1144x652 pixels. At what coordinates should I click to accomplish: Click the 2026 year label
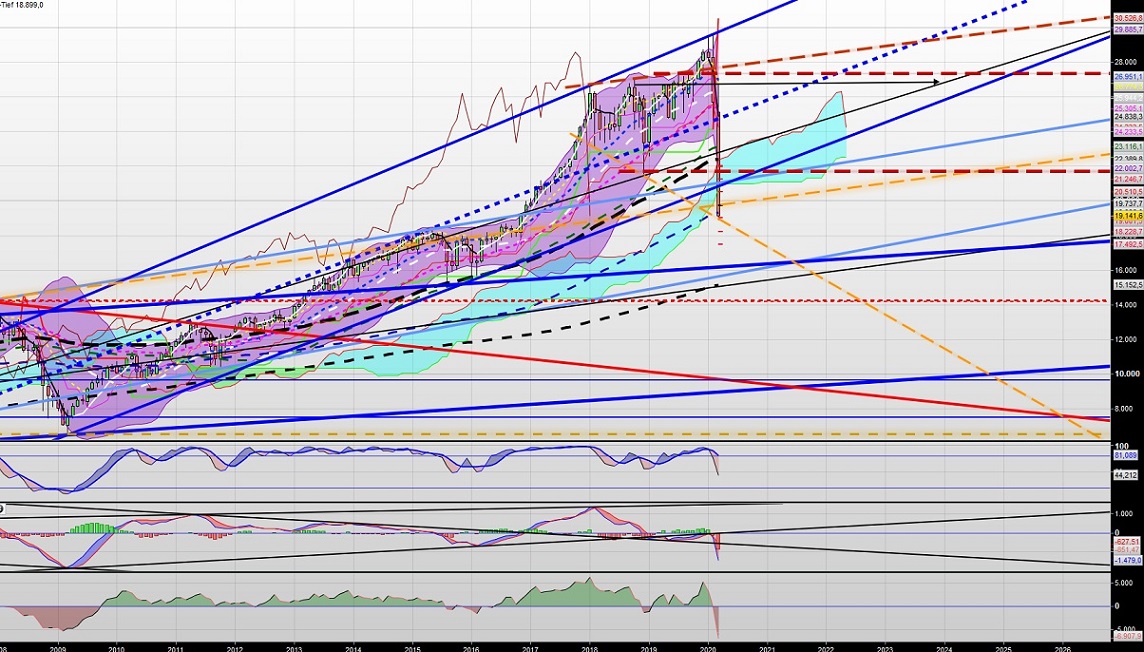click(x=1063, y=648)
